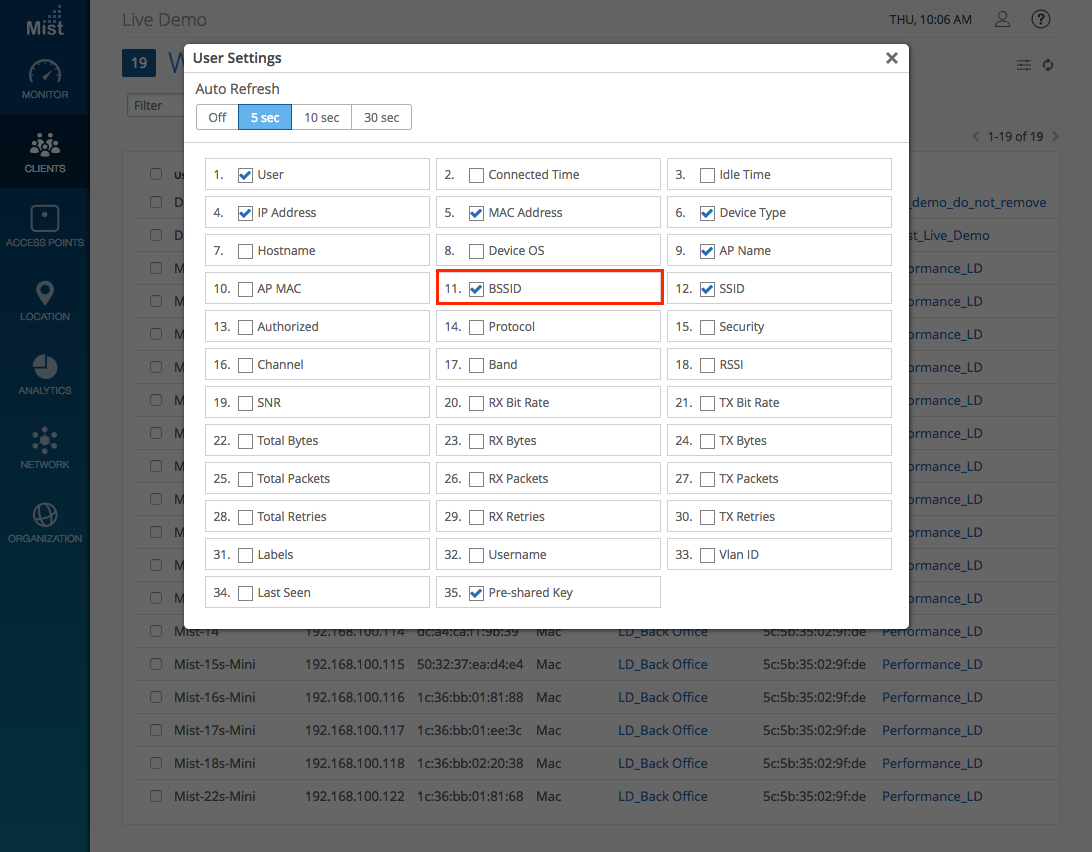Open the user account icon

[1002, 19]
